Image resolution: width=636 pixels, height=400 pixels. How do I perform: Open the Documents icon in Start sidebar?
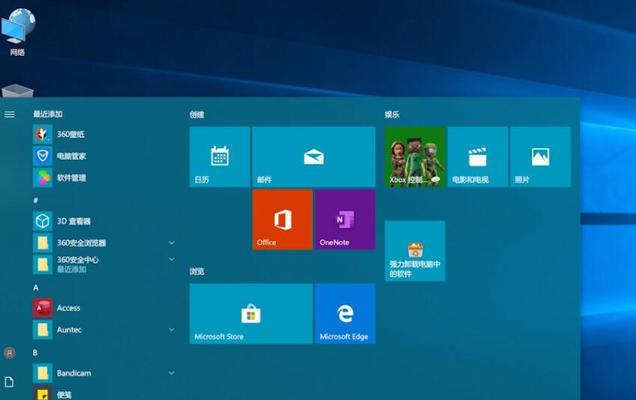point(9,382)
